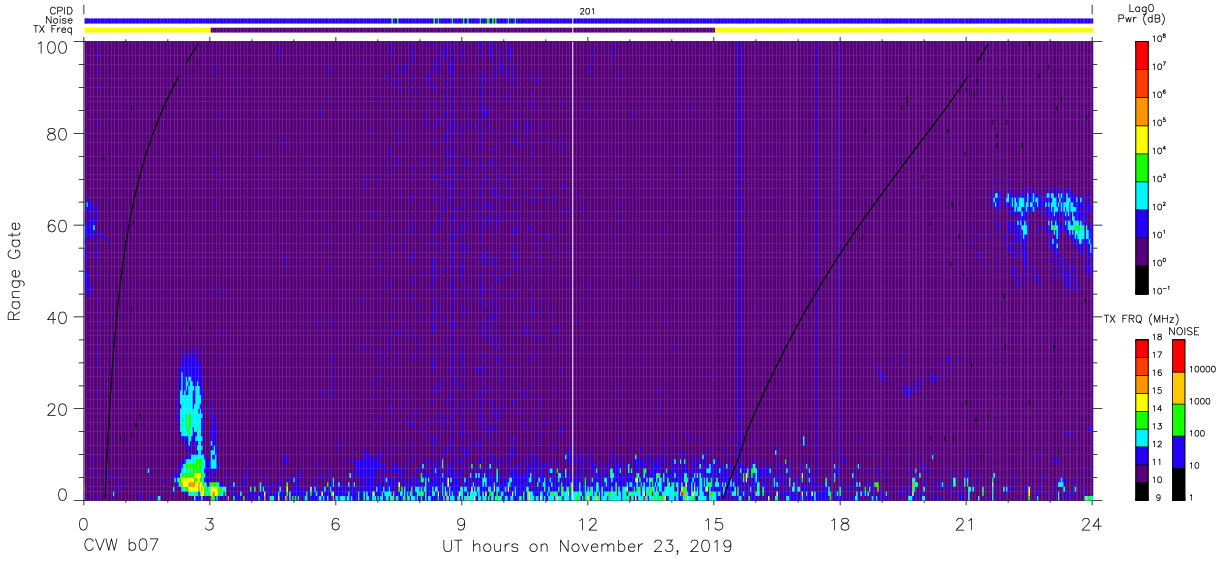Select the red 10000 NOISE legend swatch
Viewport: 1228px width, 567px height.
[x=1178, y=355]
